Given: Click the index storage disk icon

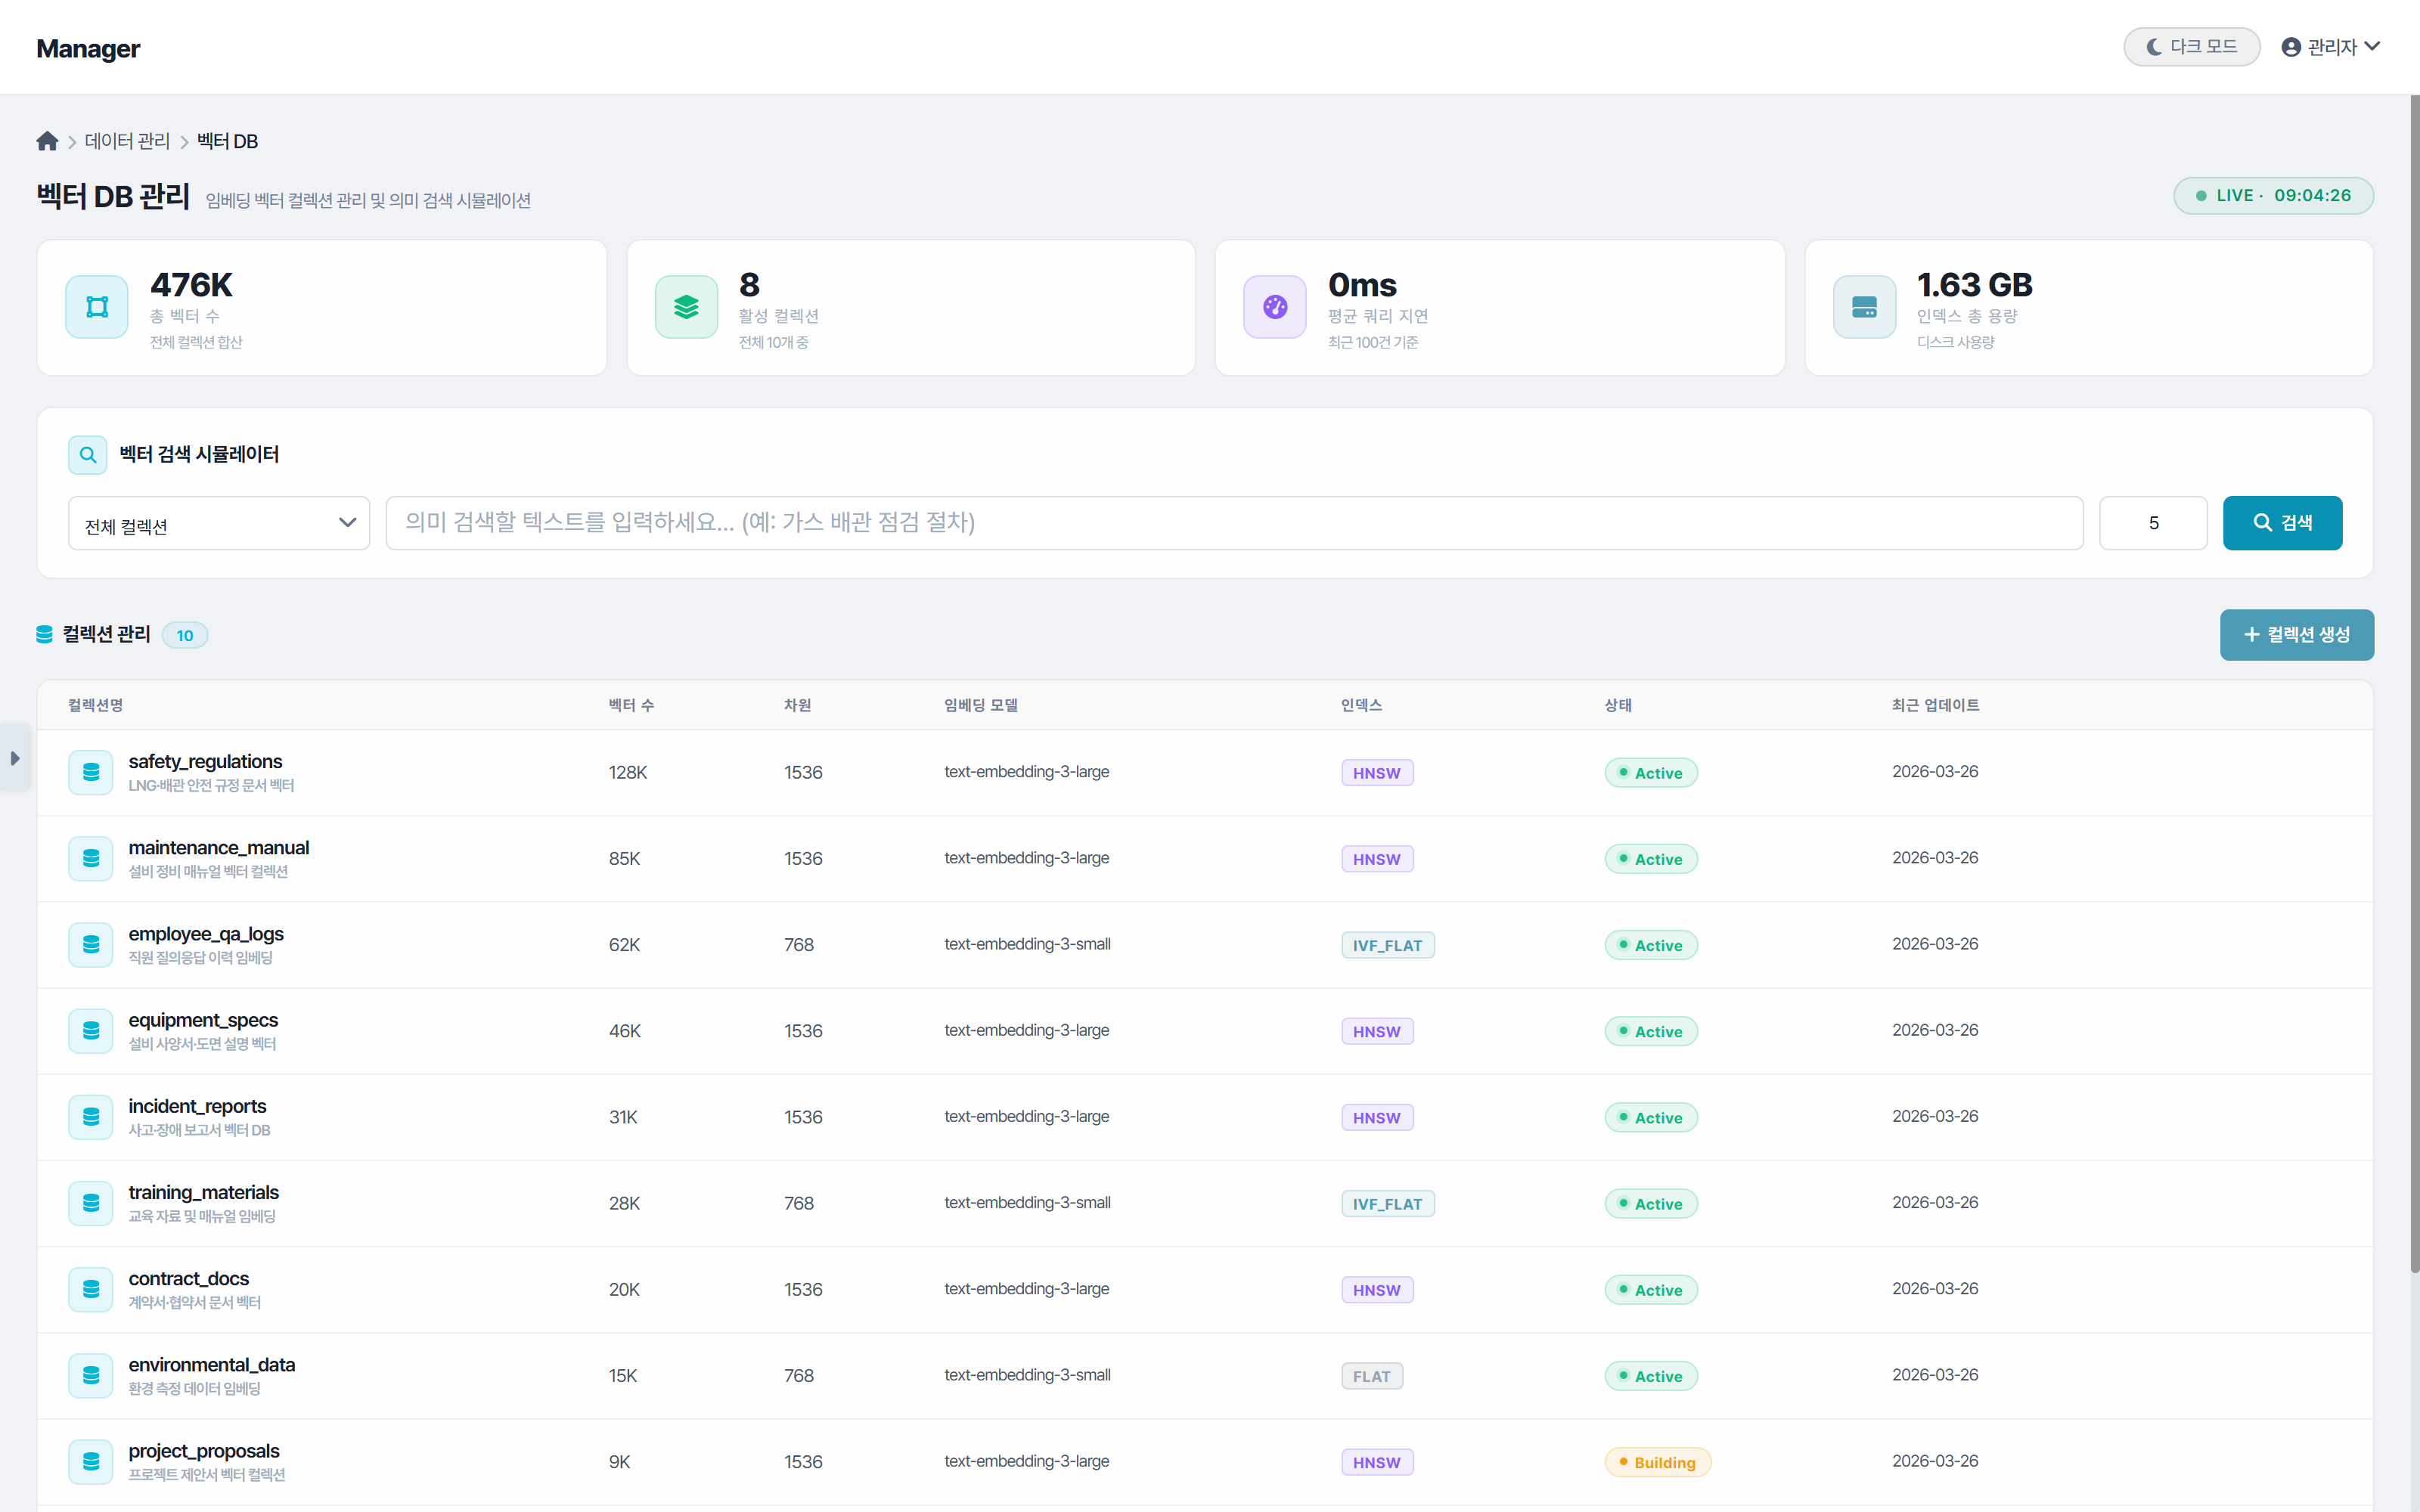Looking at the screenshot, I should (1864, 307).
